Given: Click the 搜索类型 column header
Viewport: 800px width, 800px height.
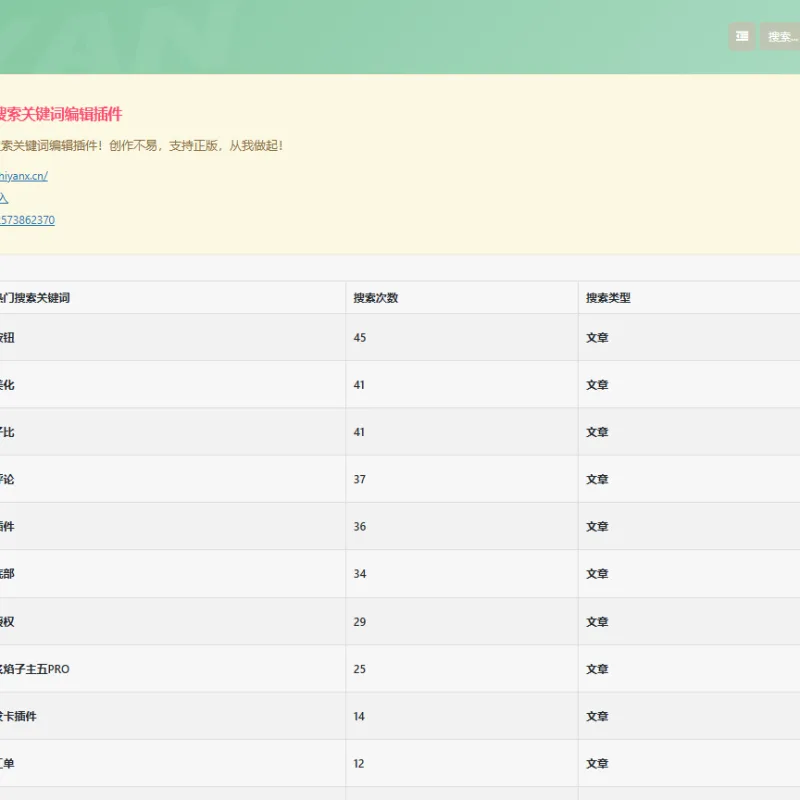Looking at the screenshot, I should pyautogui.click(x=608, y=297).
